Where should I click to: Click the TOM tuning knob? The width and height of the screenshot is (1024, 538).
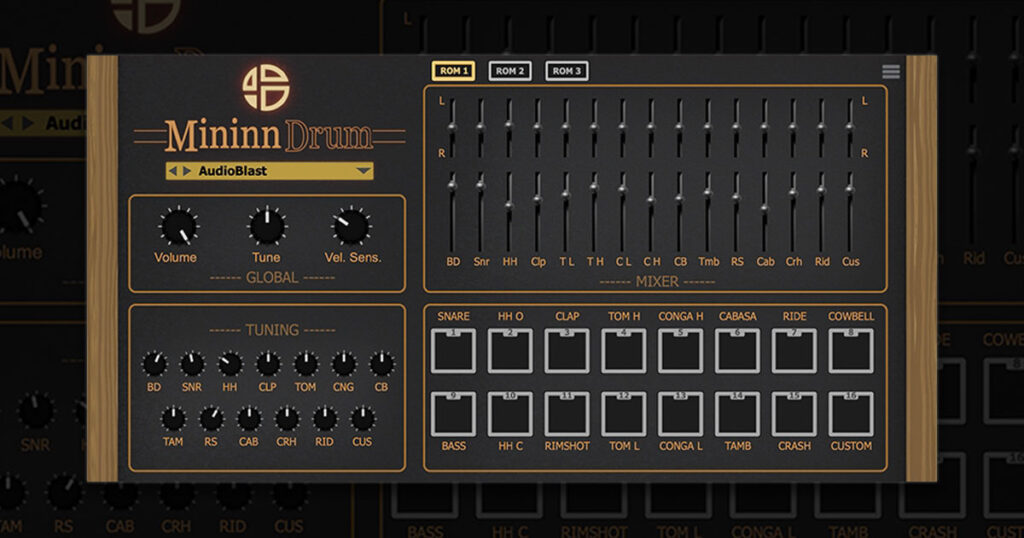(306, 364)
